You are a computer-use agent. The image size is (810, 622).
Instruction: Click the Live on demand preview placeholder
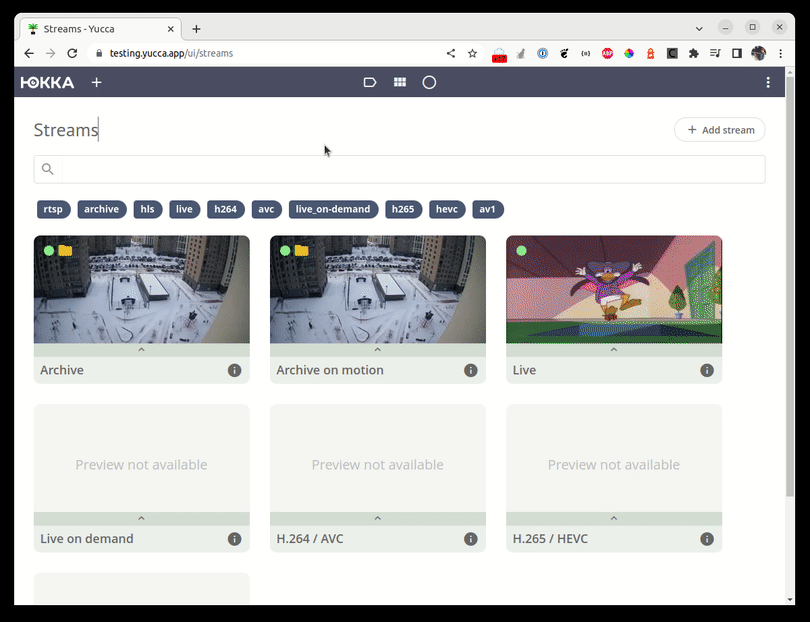[x=142, y=458]
